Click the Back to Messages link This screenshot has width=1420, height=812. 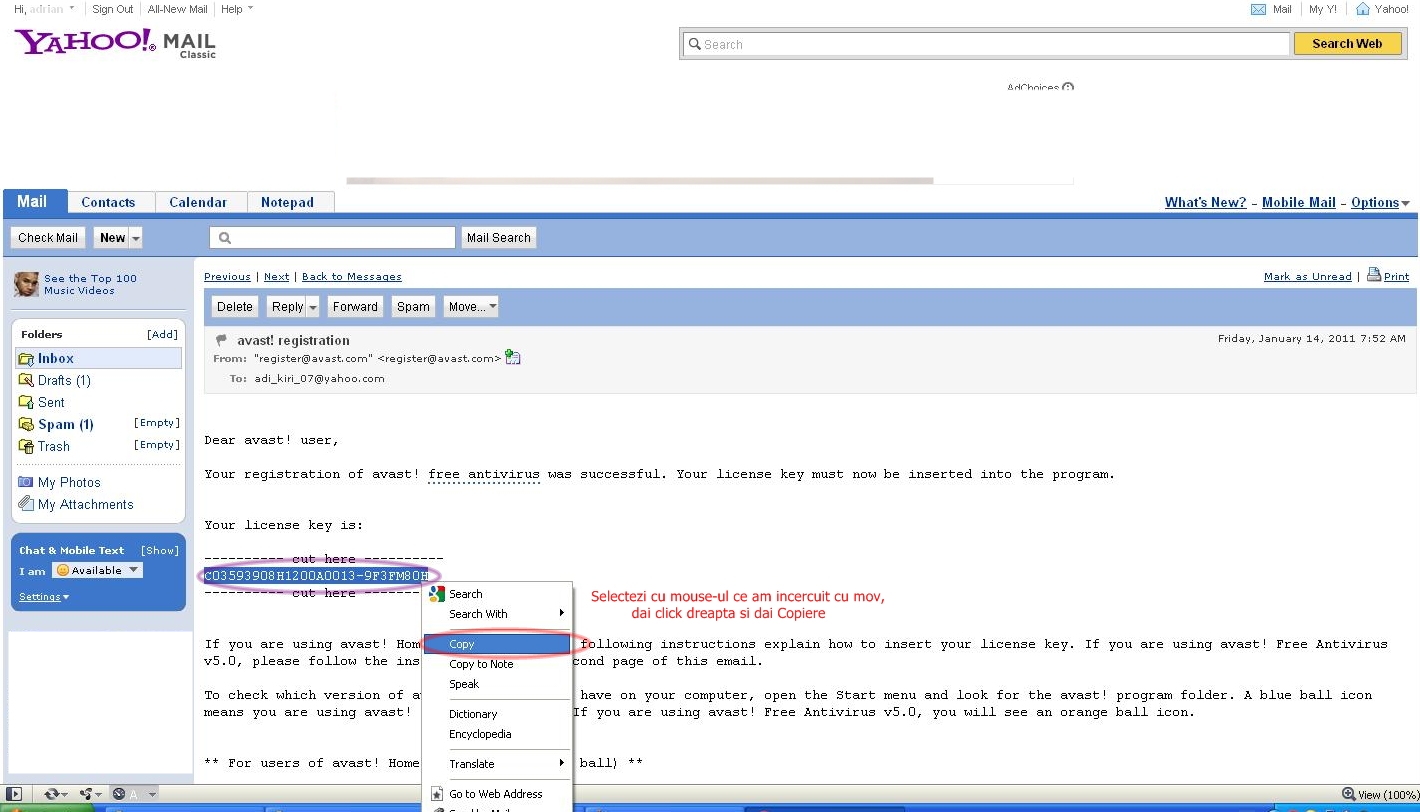click(x=352, y=277)
